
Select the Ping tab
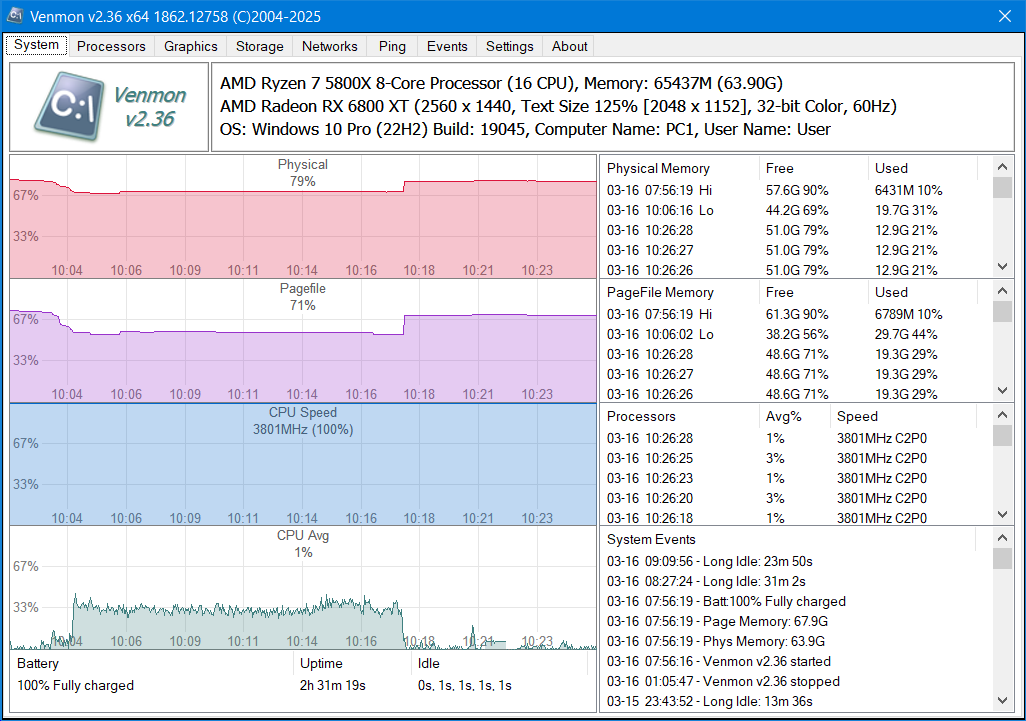[392, 46]
